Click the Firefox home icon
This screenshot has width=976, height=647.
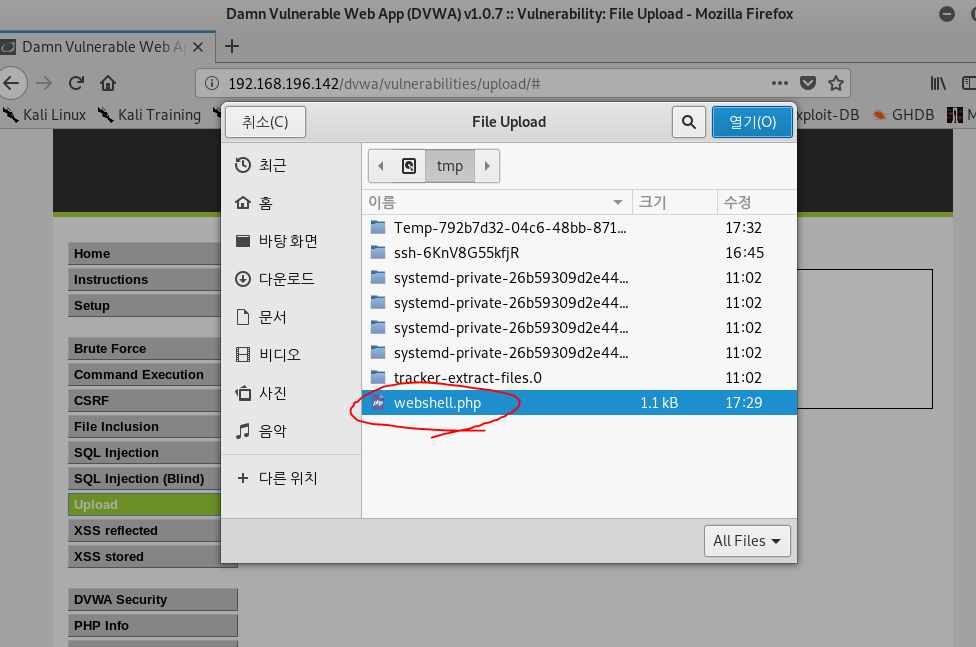tap(108, 83)
